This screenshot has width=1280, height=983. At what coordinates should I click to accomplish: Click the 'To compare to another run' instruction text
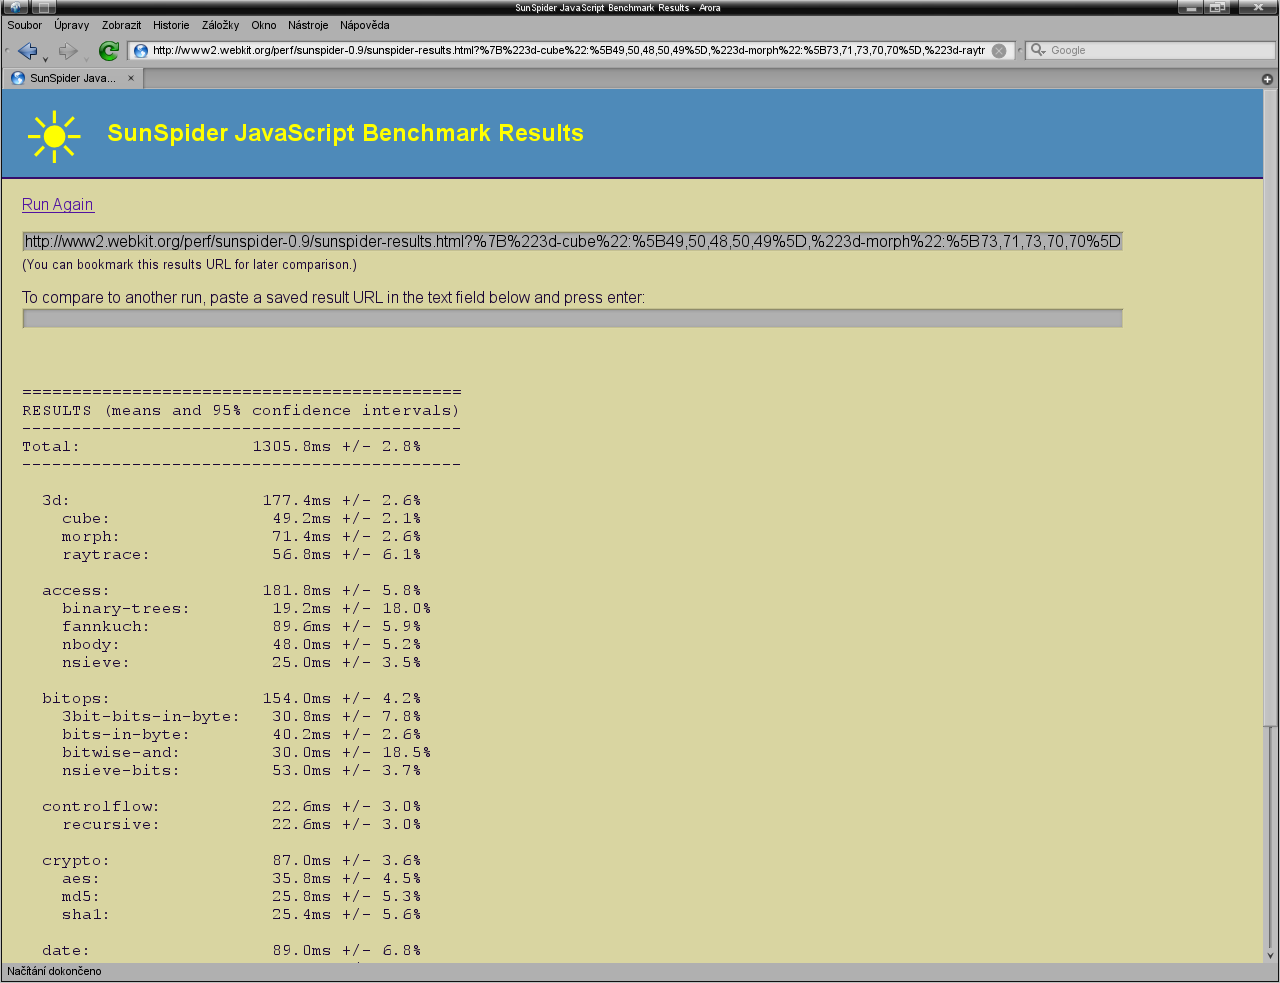(334, 297)
